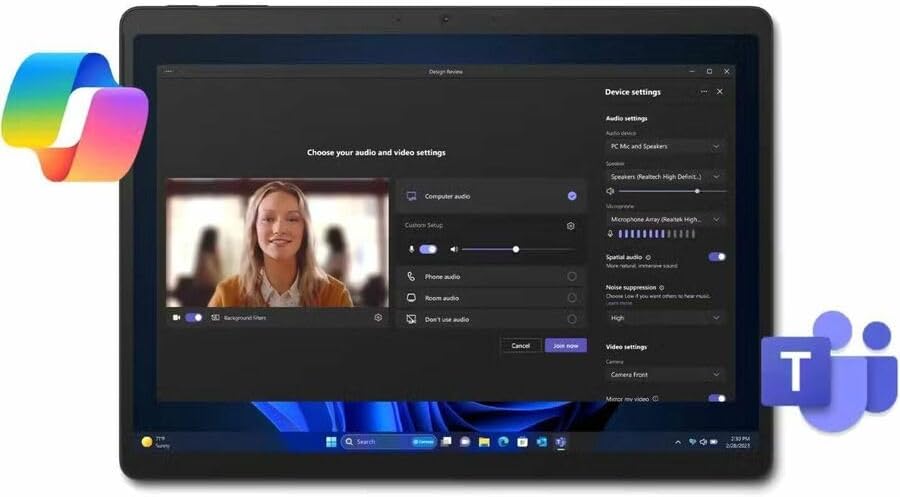Click the battery icon in the system tray

(714, 442)
